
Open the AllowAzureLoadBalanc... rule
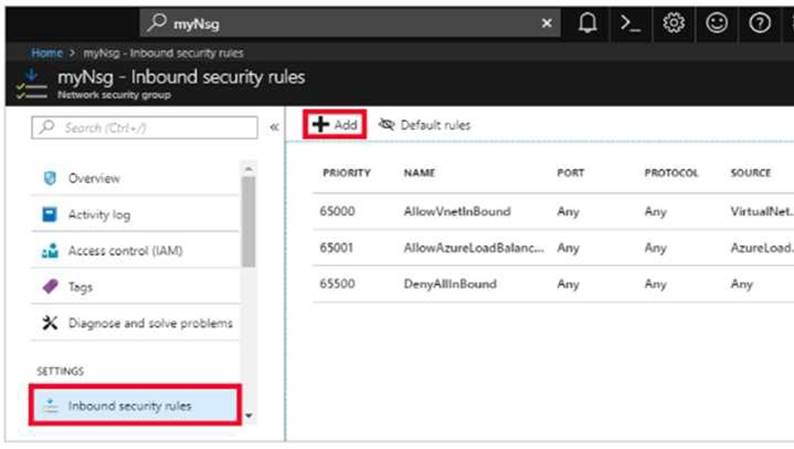pyautogui.click(x=473, y=248)
